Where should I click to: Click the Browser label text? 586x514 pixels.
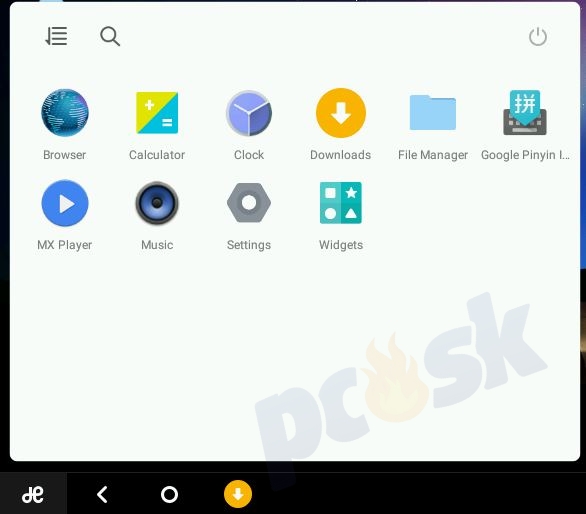(64, 155)
